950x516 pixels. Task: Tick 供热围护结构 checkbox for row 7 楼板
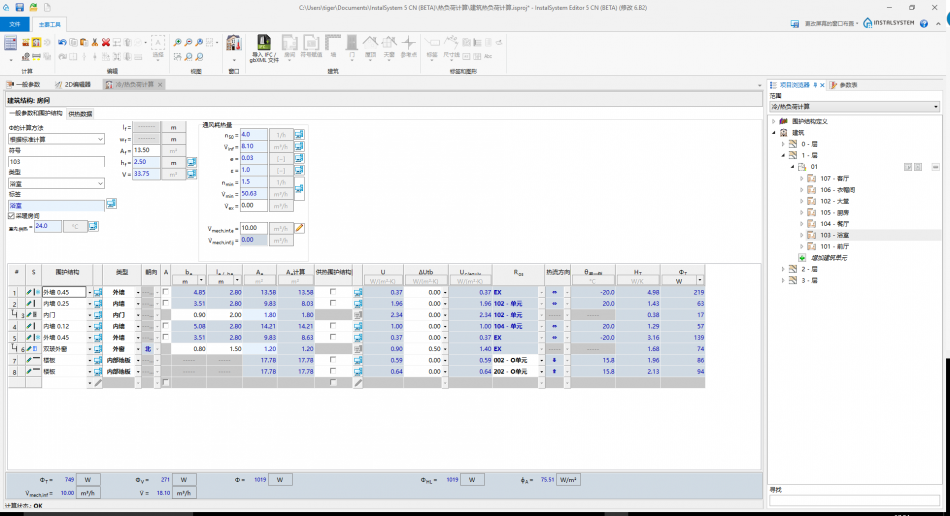[333, 360]
